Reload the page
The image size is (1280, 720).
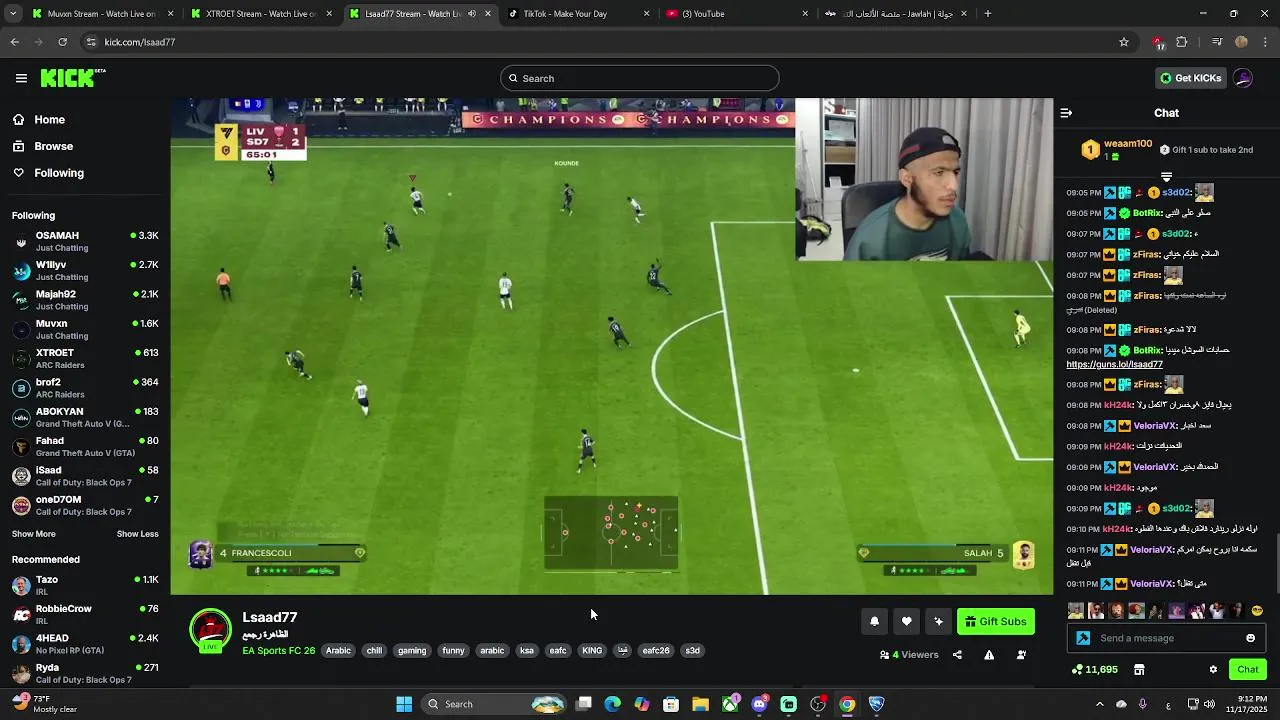coord(63,42)
